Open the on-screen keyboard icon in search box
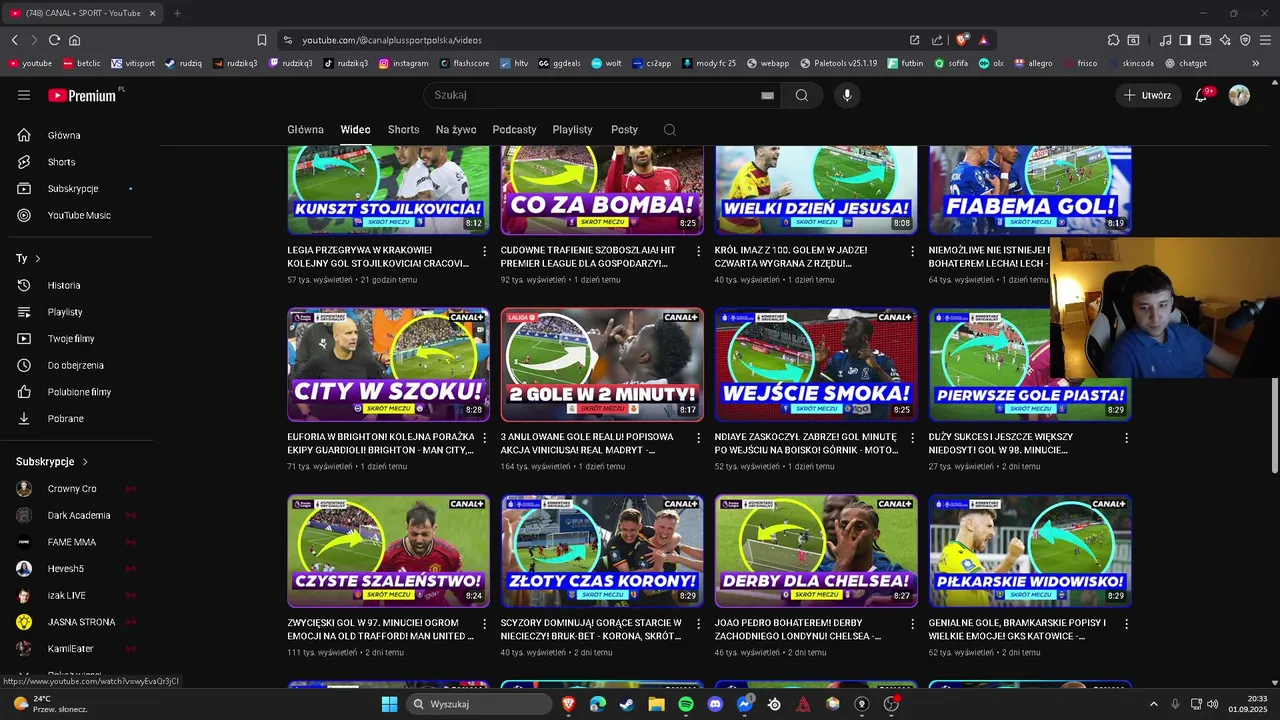Viewport: 1280px width, 720px height. [x=767, y=95]
